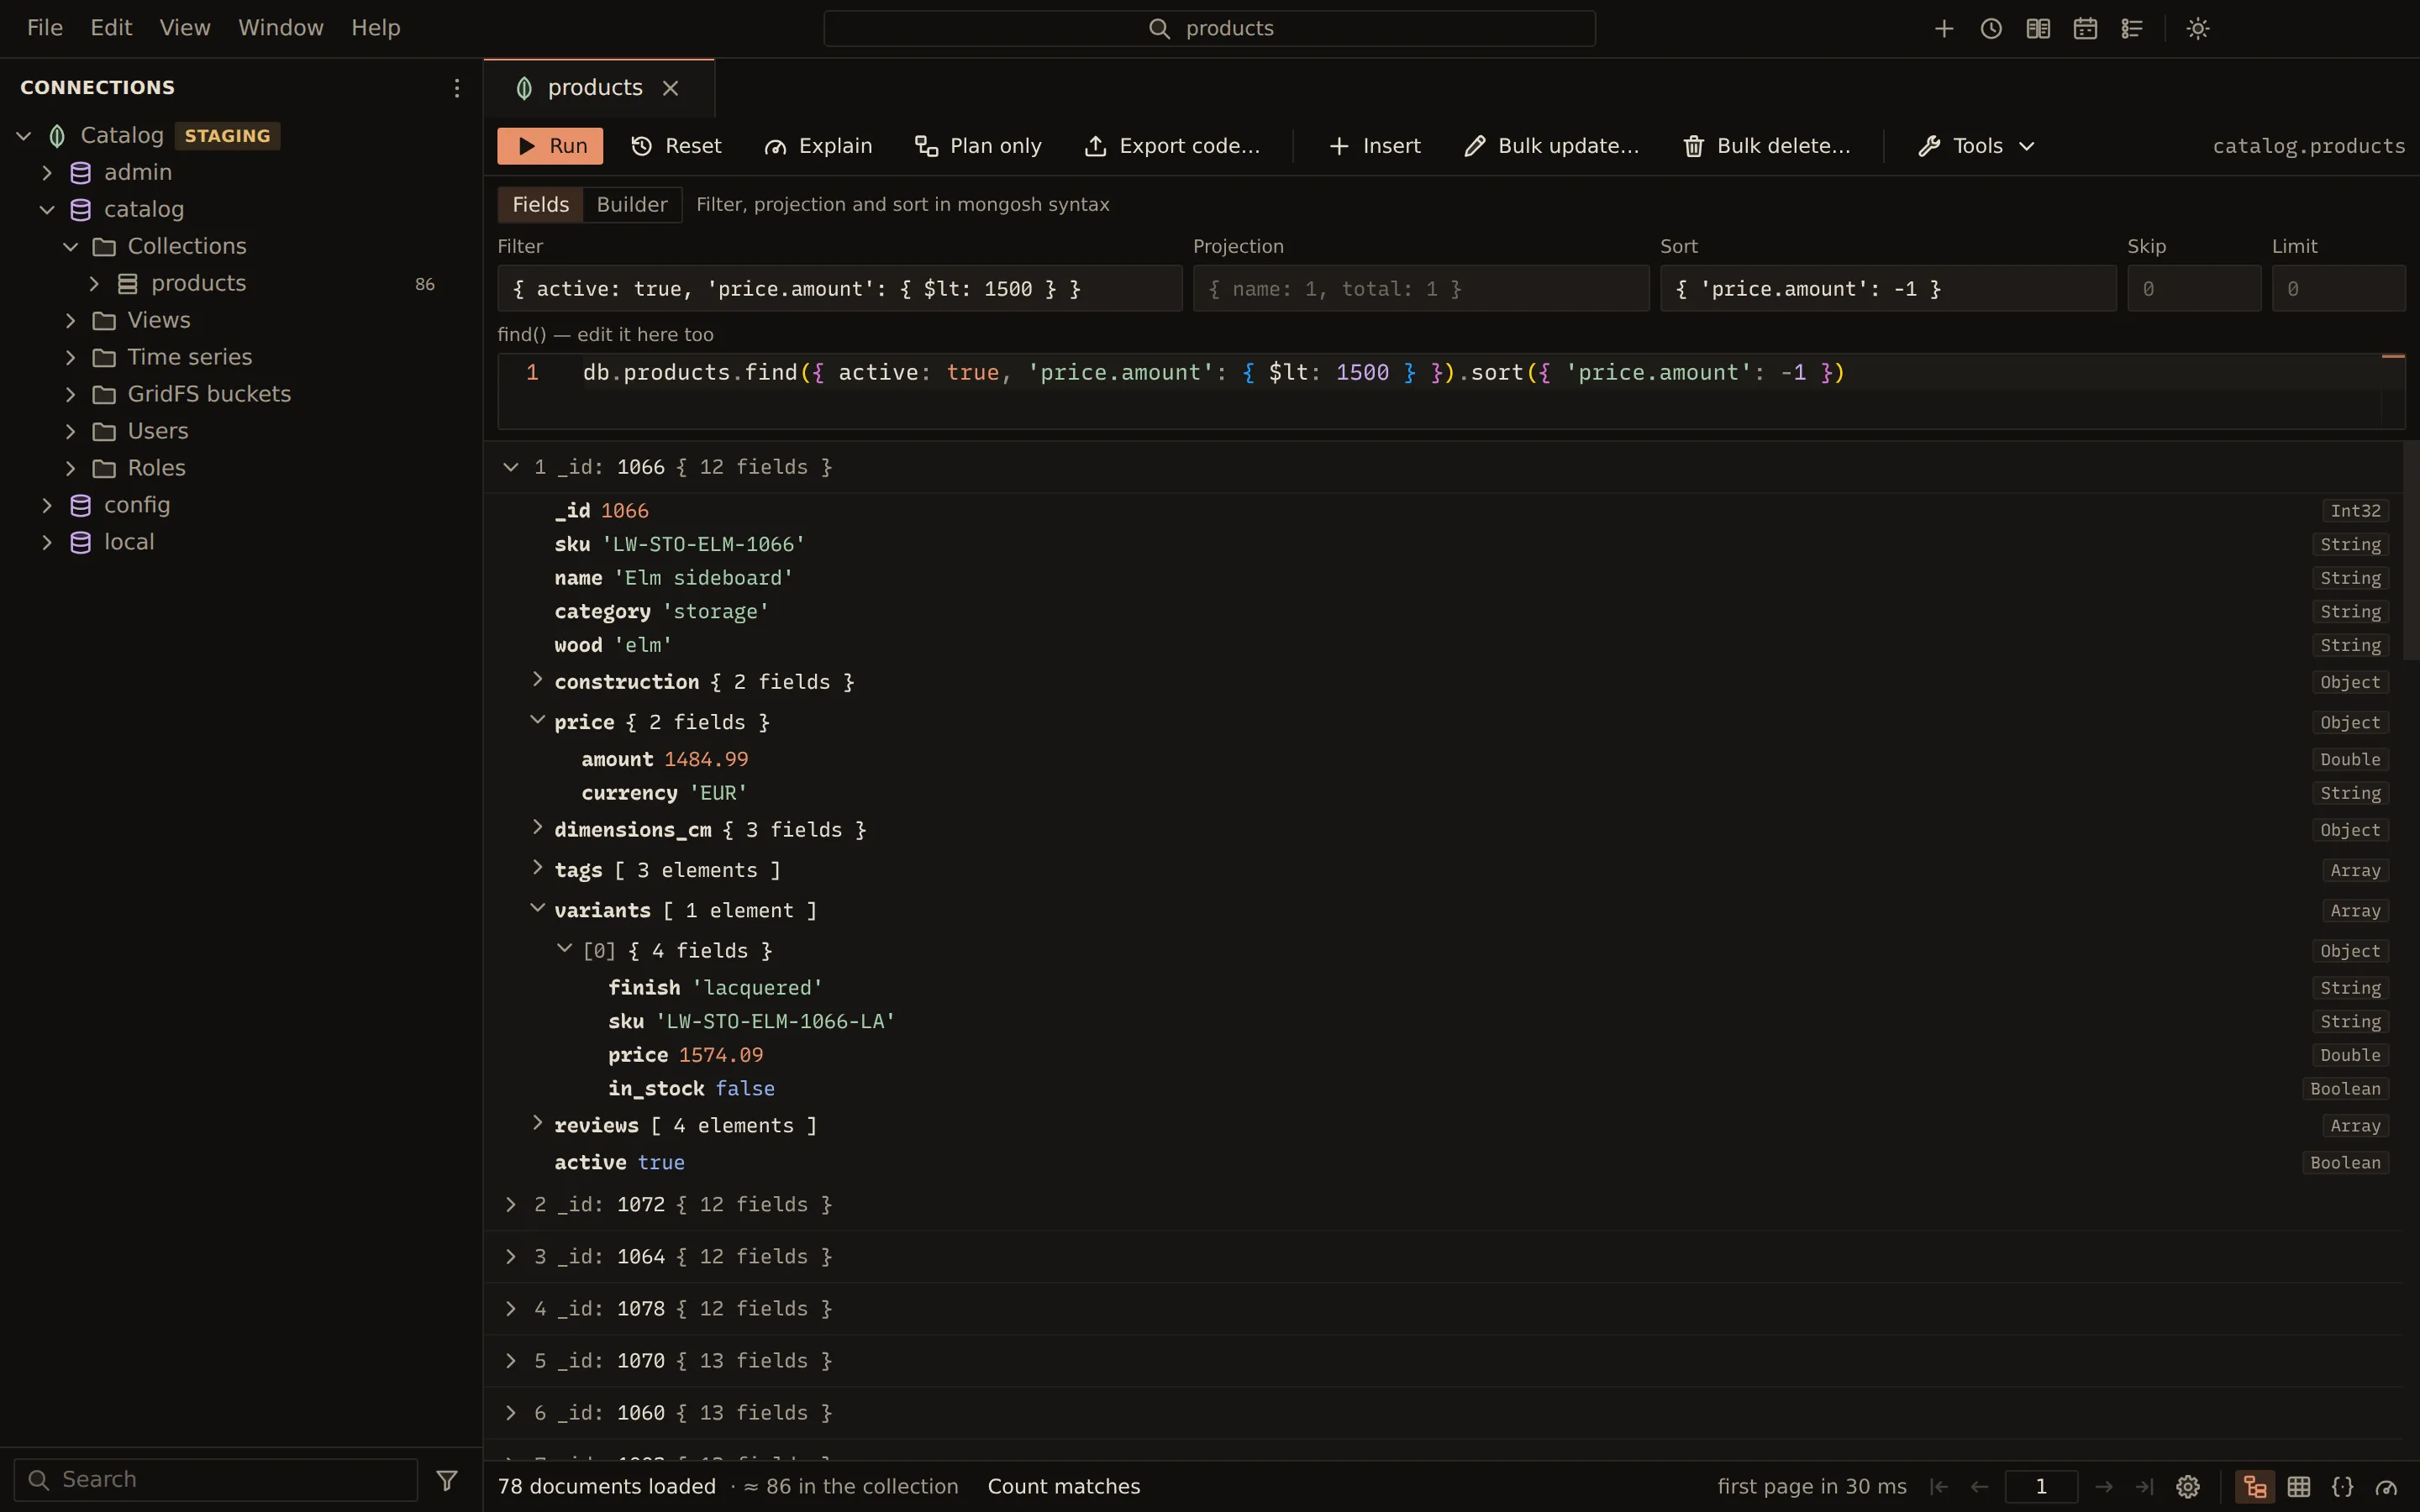Open results settings gear icon
Screen dimensions: 2420x1512
(2188, 1487)
